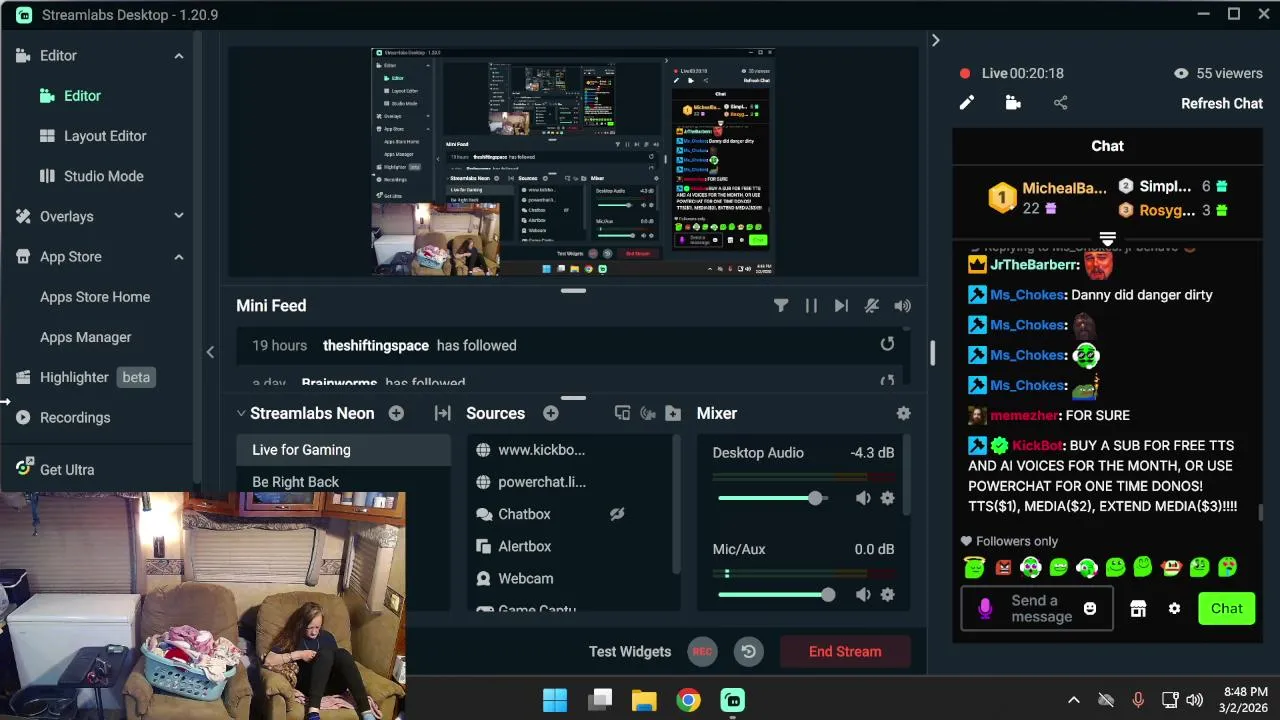Open scene transitions next to Streamlabs Neon
1280x720 pixels.
442,413
